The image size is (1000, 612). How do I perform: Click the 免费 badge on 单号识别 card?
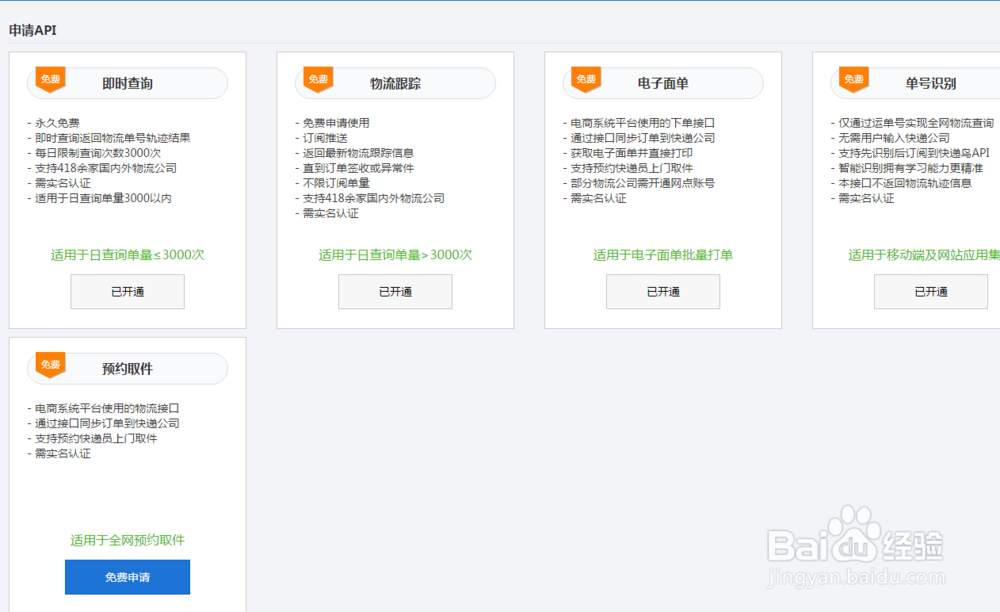point(853,77)
